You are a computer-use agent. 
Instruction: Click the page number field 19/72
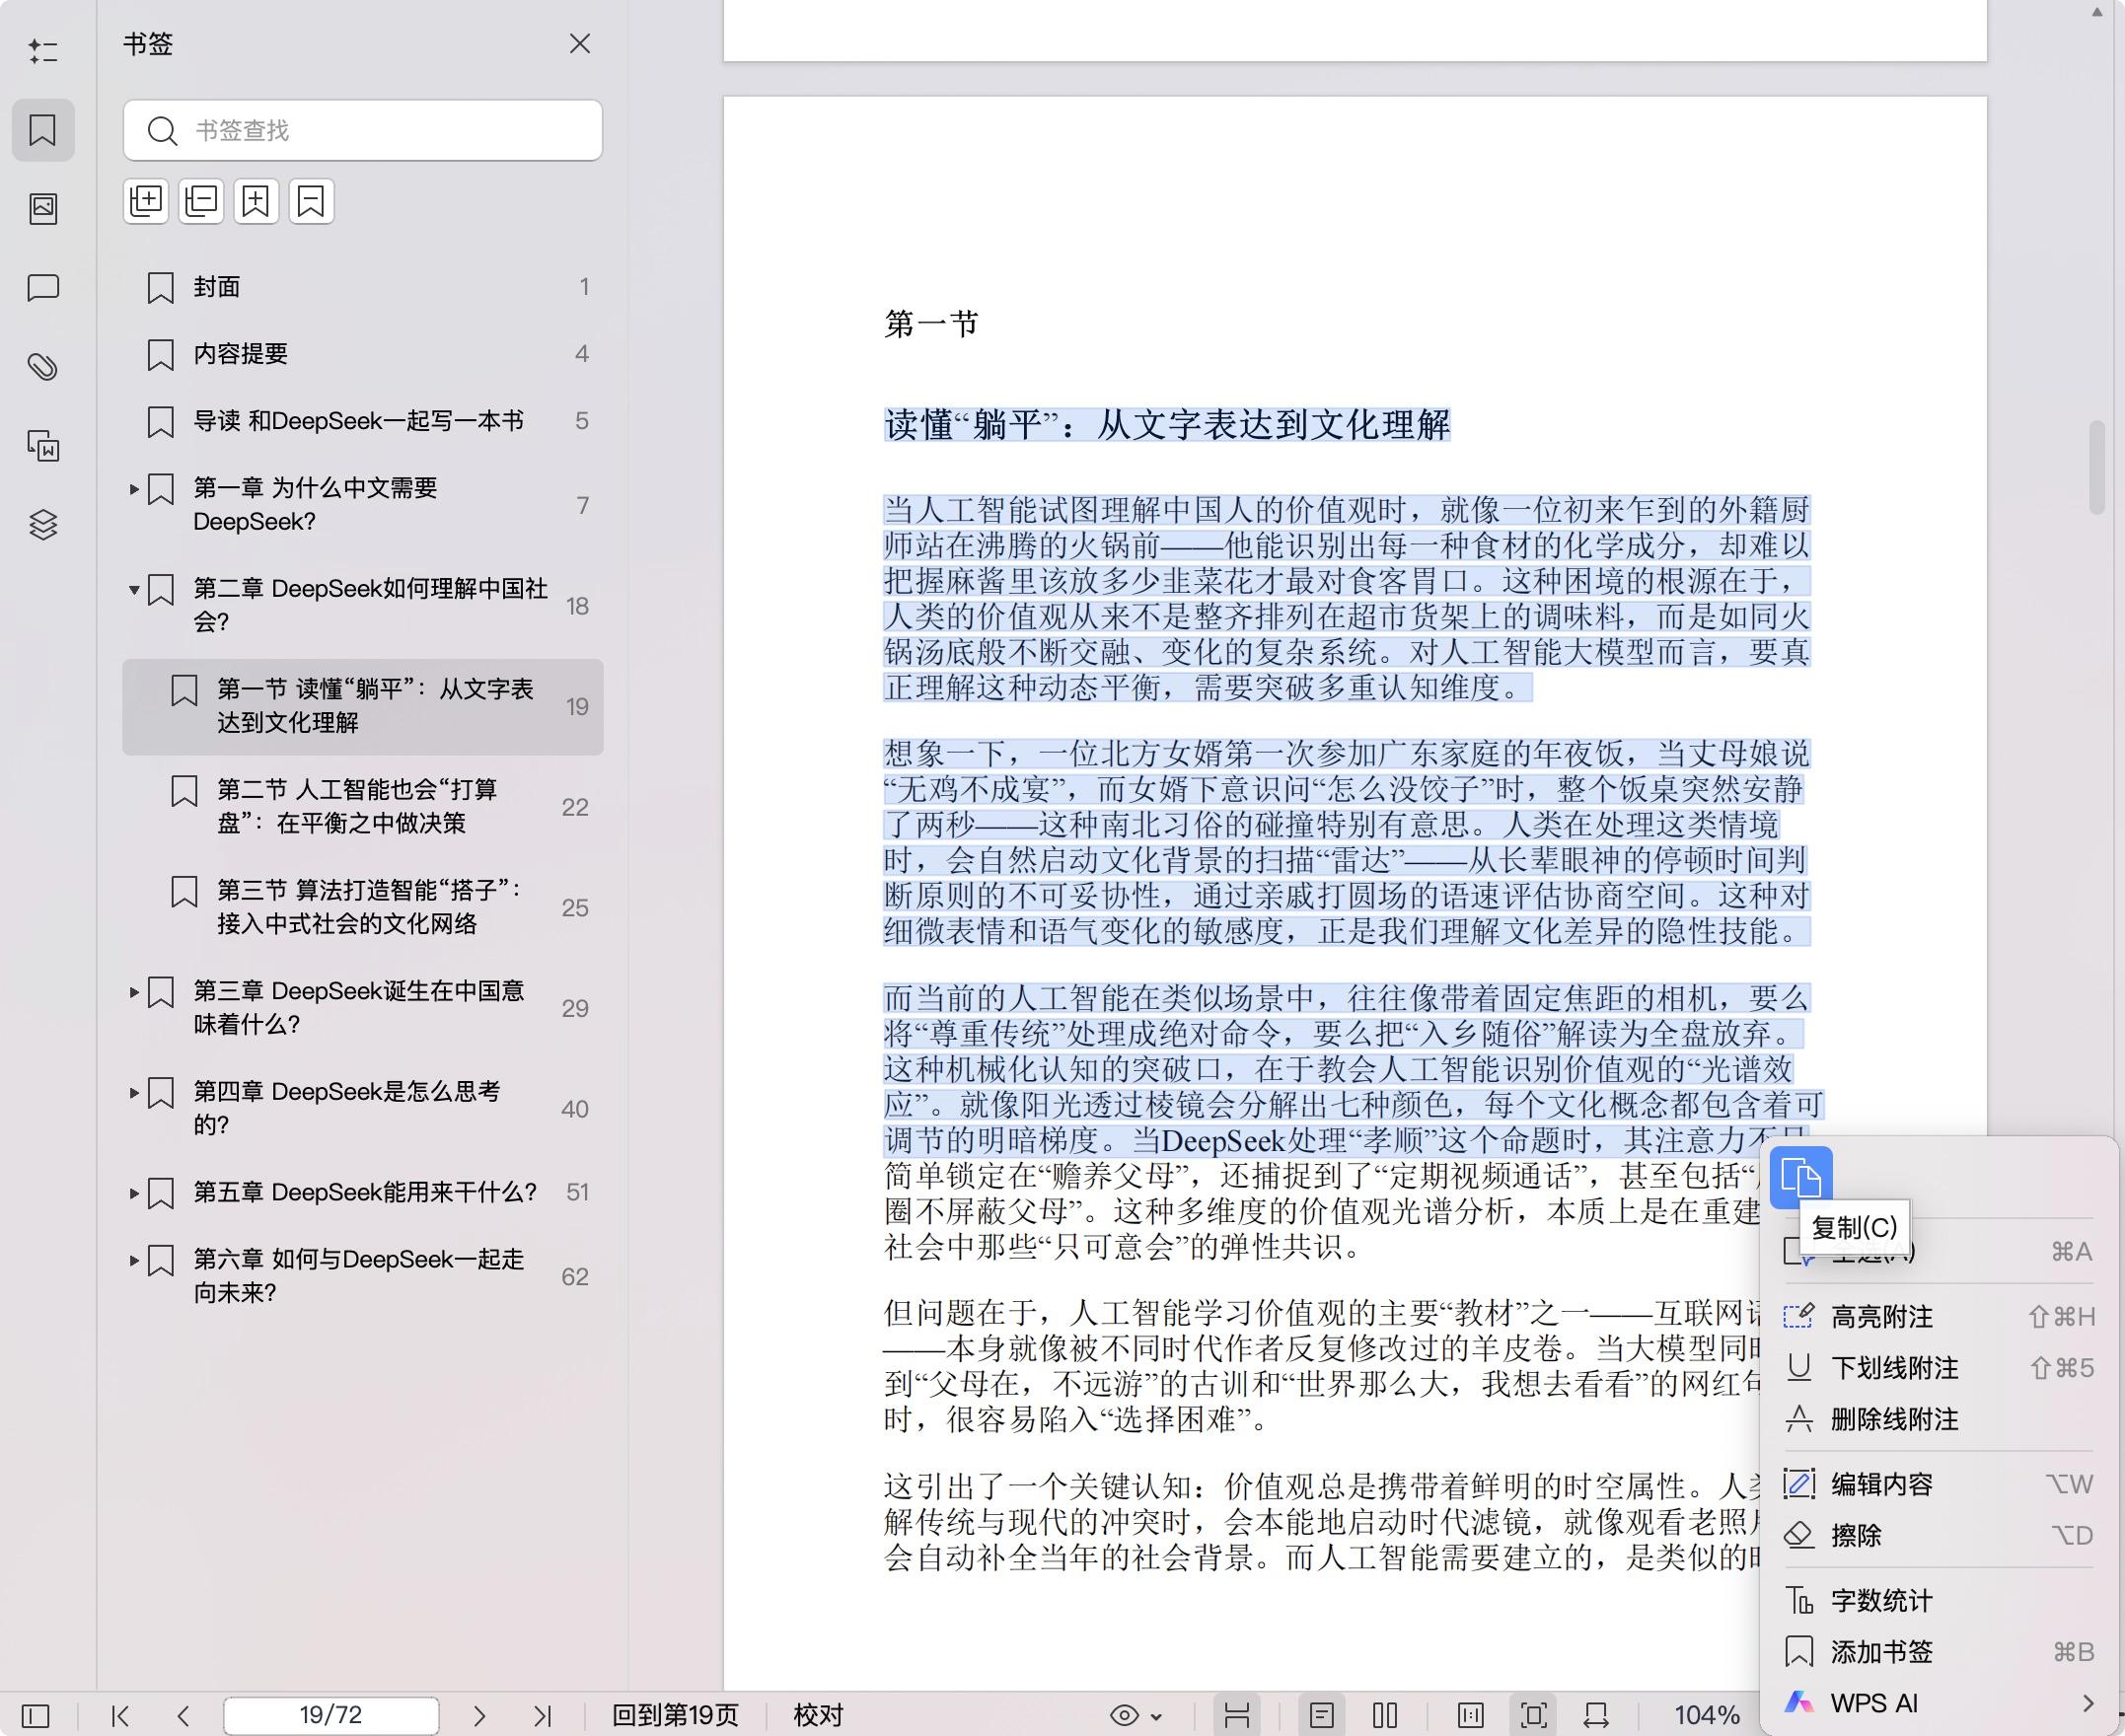point(331,1716)
